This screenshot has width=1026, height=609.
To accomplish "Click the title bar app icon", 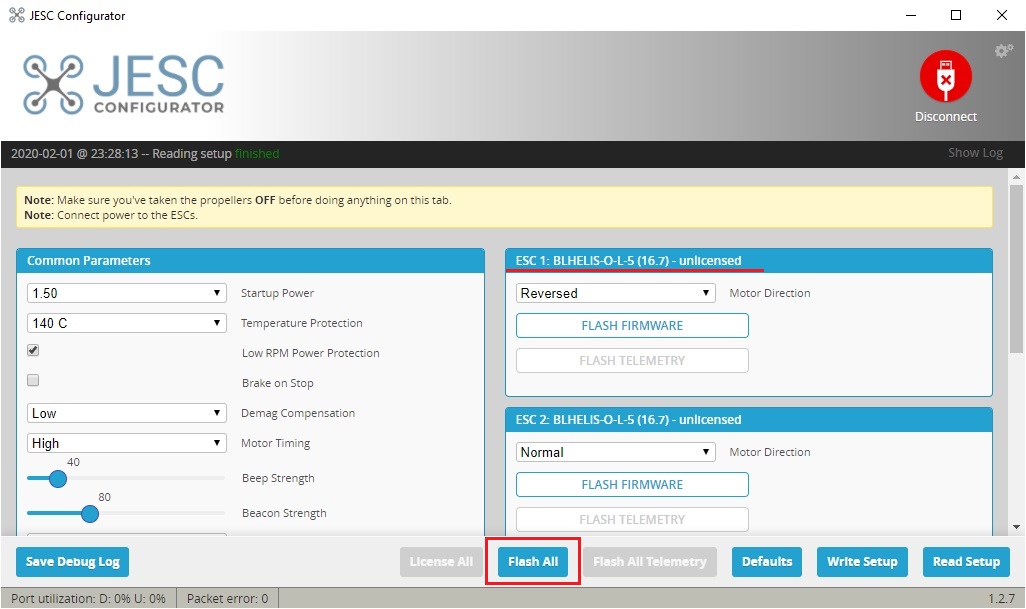I will pyautogui.click(x=16, y=15).
